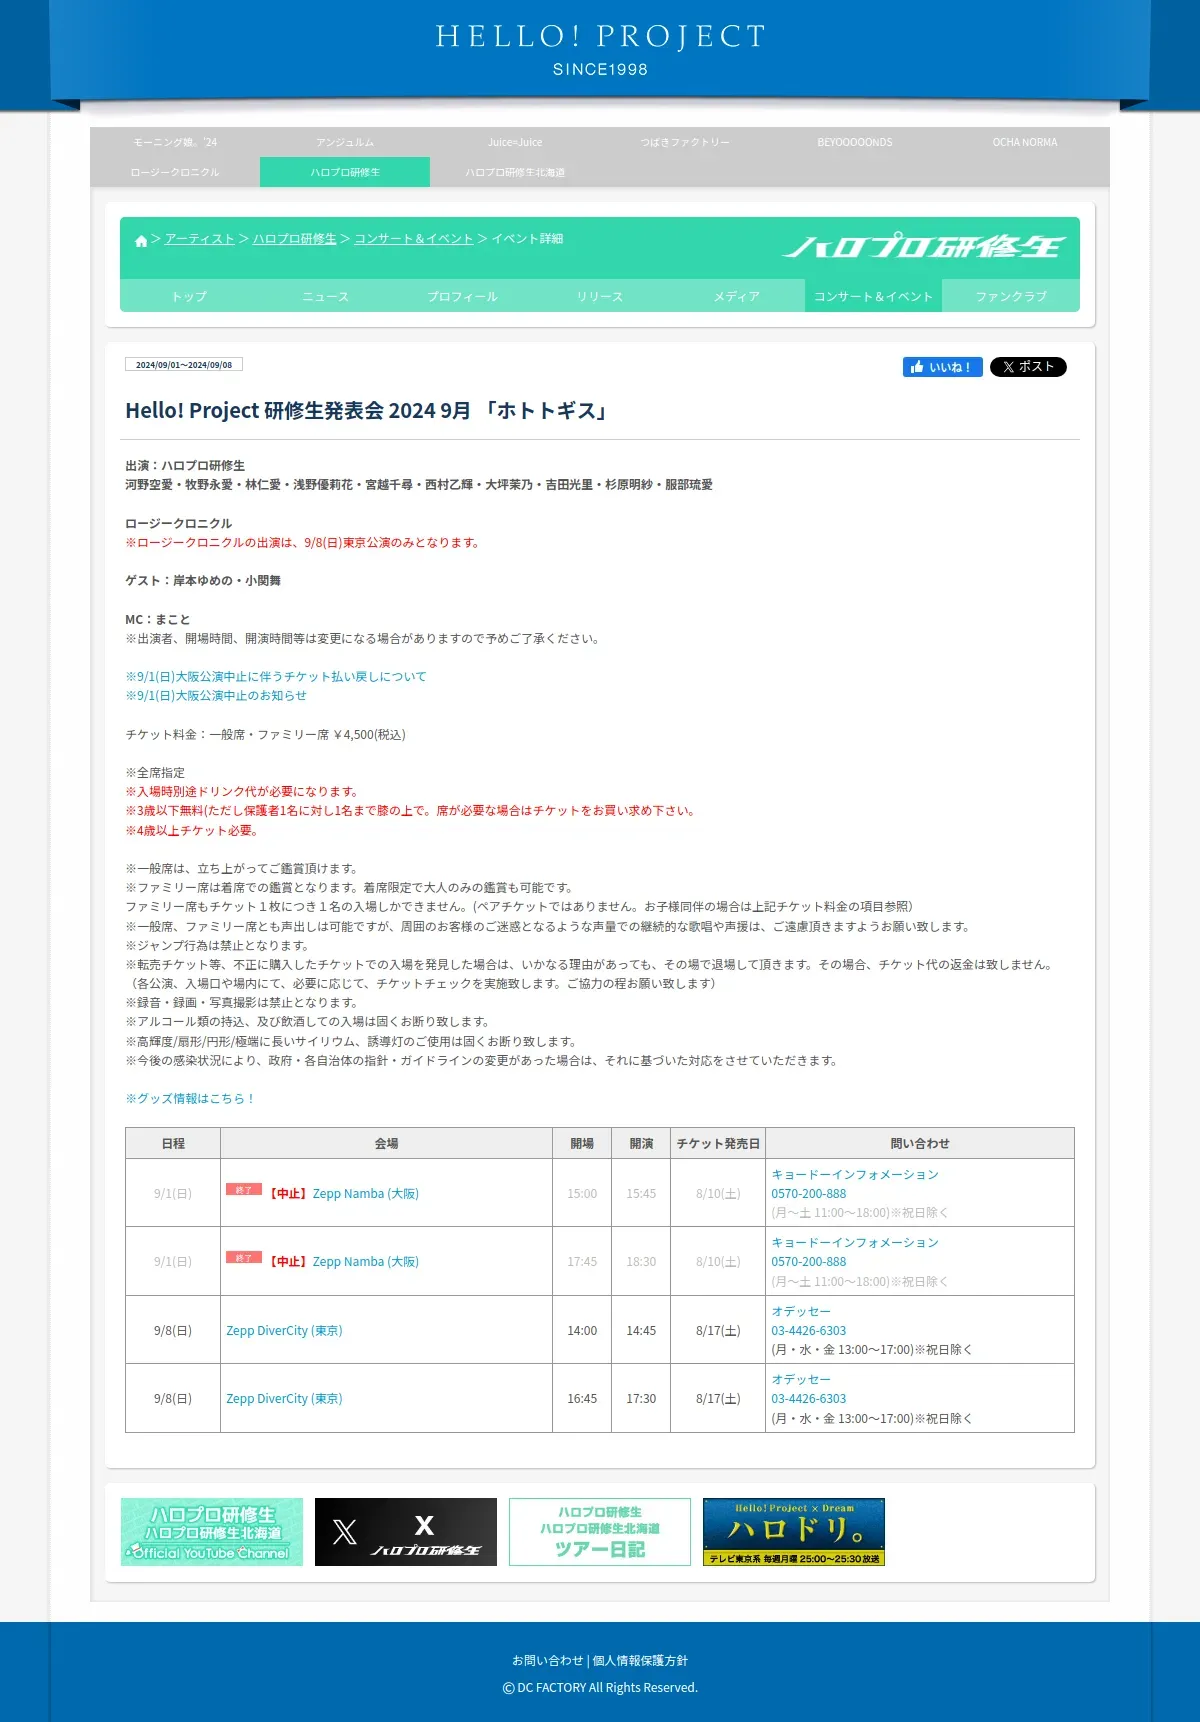Open Zepp Namba link for 15:00 show
Viewport: 1200px width, 1722px height.
pos(365,1194)
